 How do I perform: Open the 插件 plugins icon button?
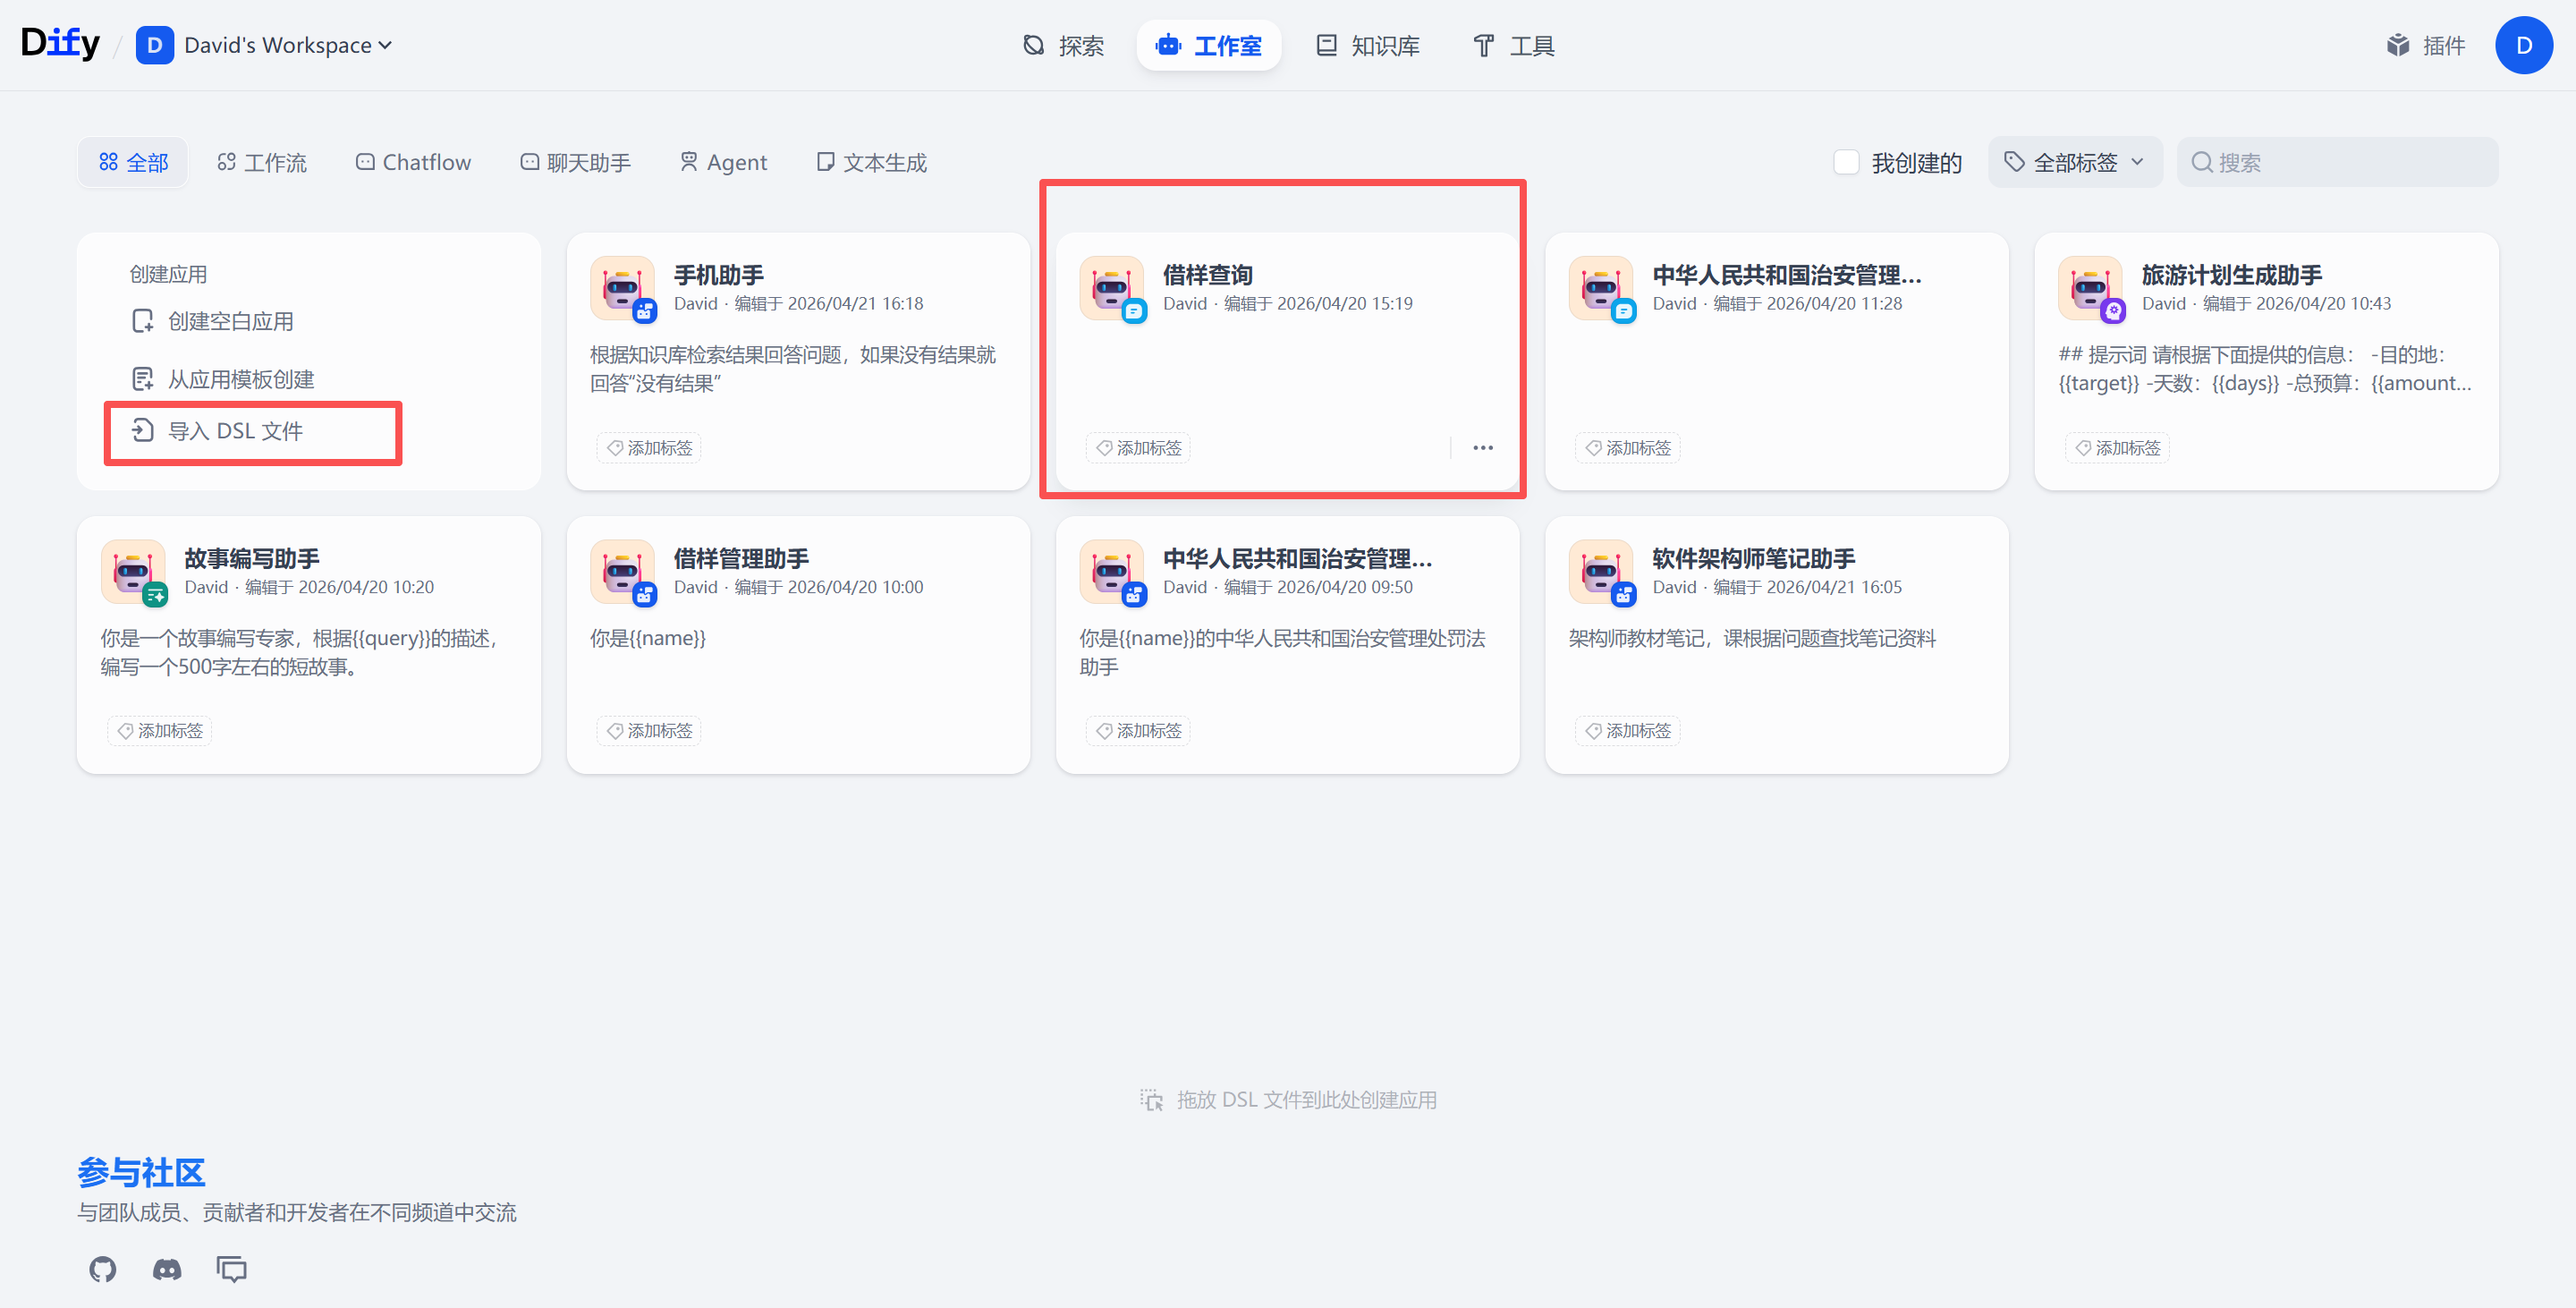point(2425,45)
